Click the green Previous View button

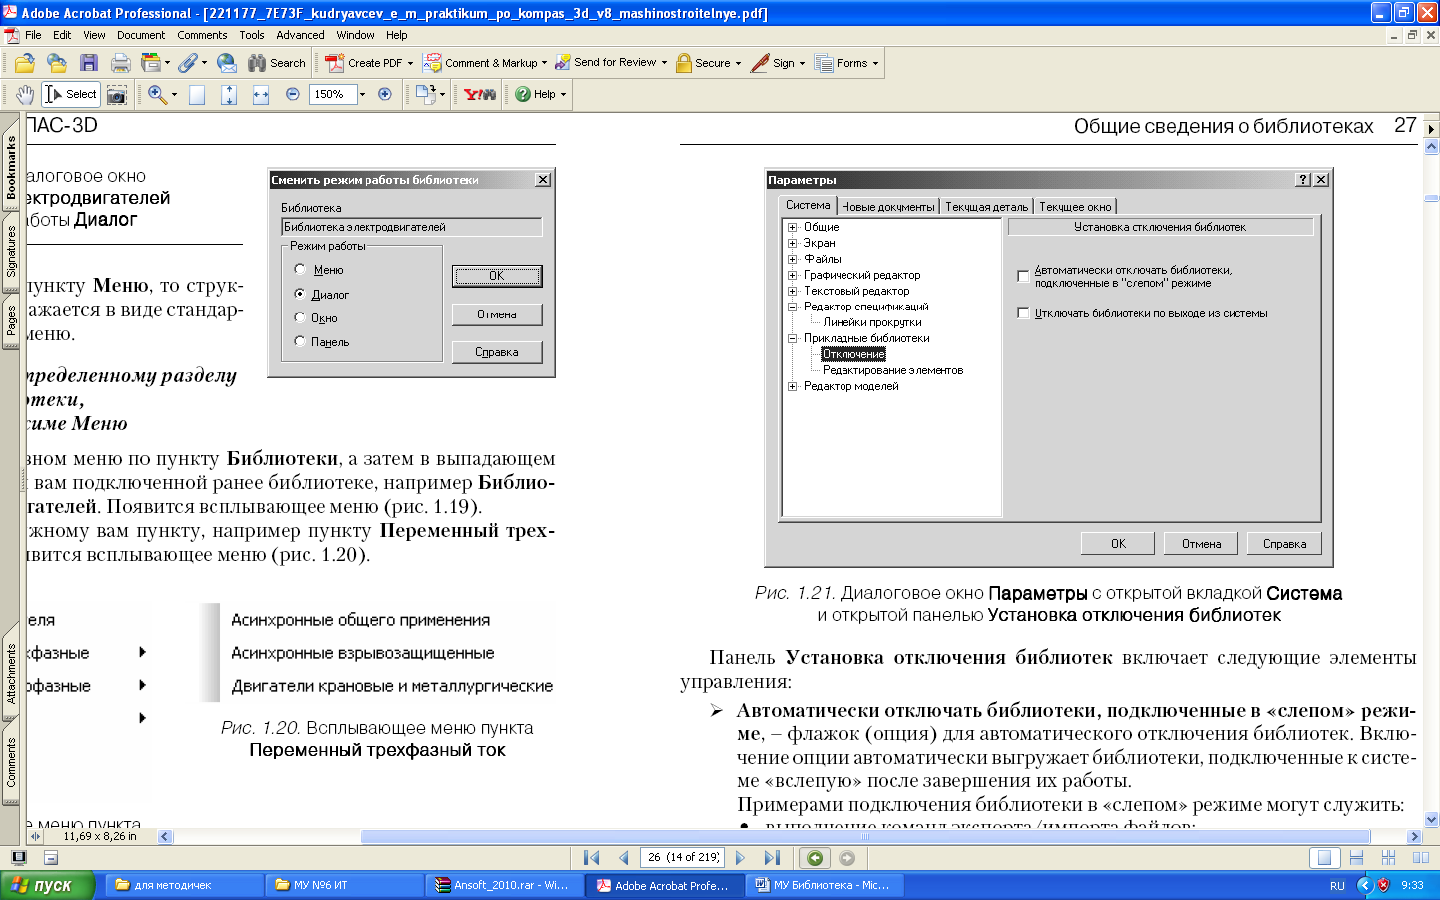[815, 858]
